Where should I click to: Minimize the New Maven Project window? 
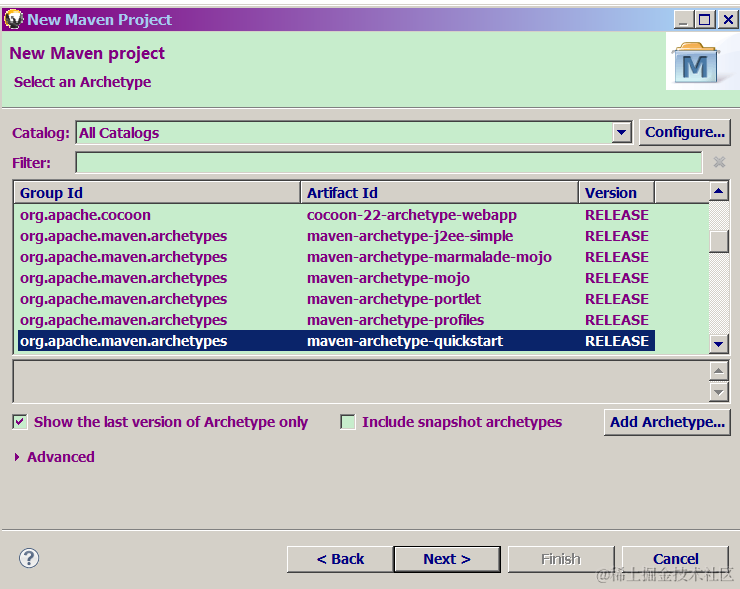pos(683,20)
